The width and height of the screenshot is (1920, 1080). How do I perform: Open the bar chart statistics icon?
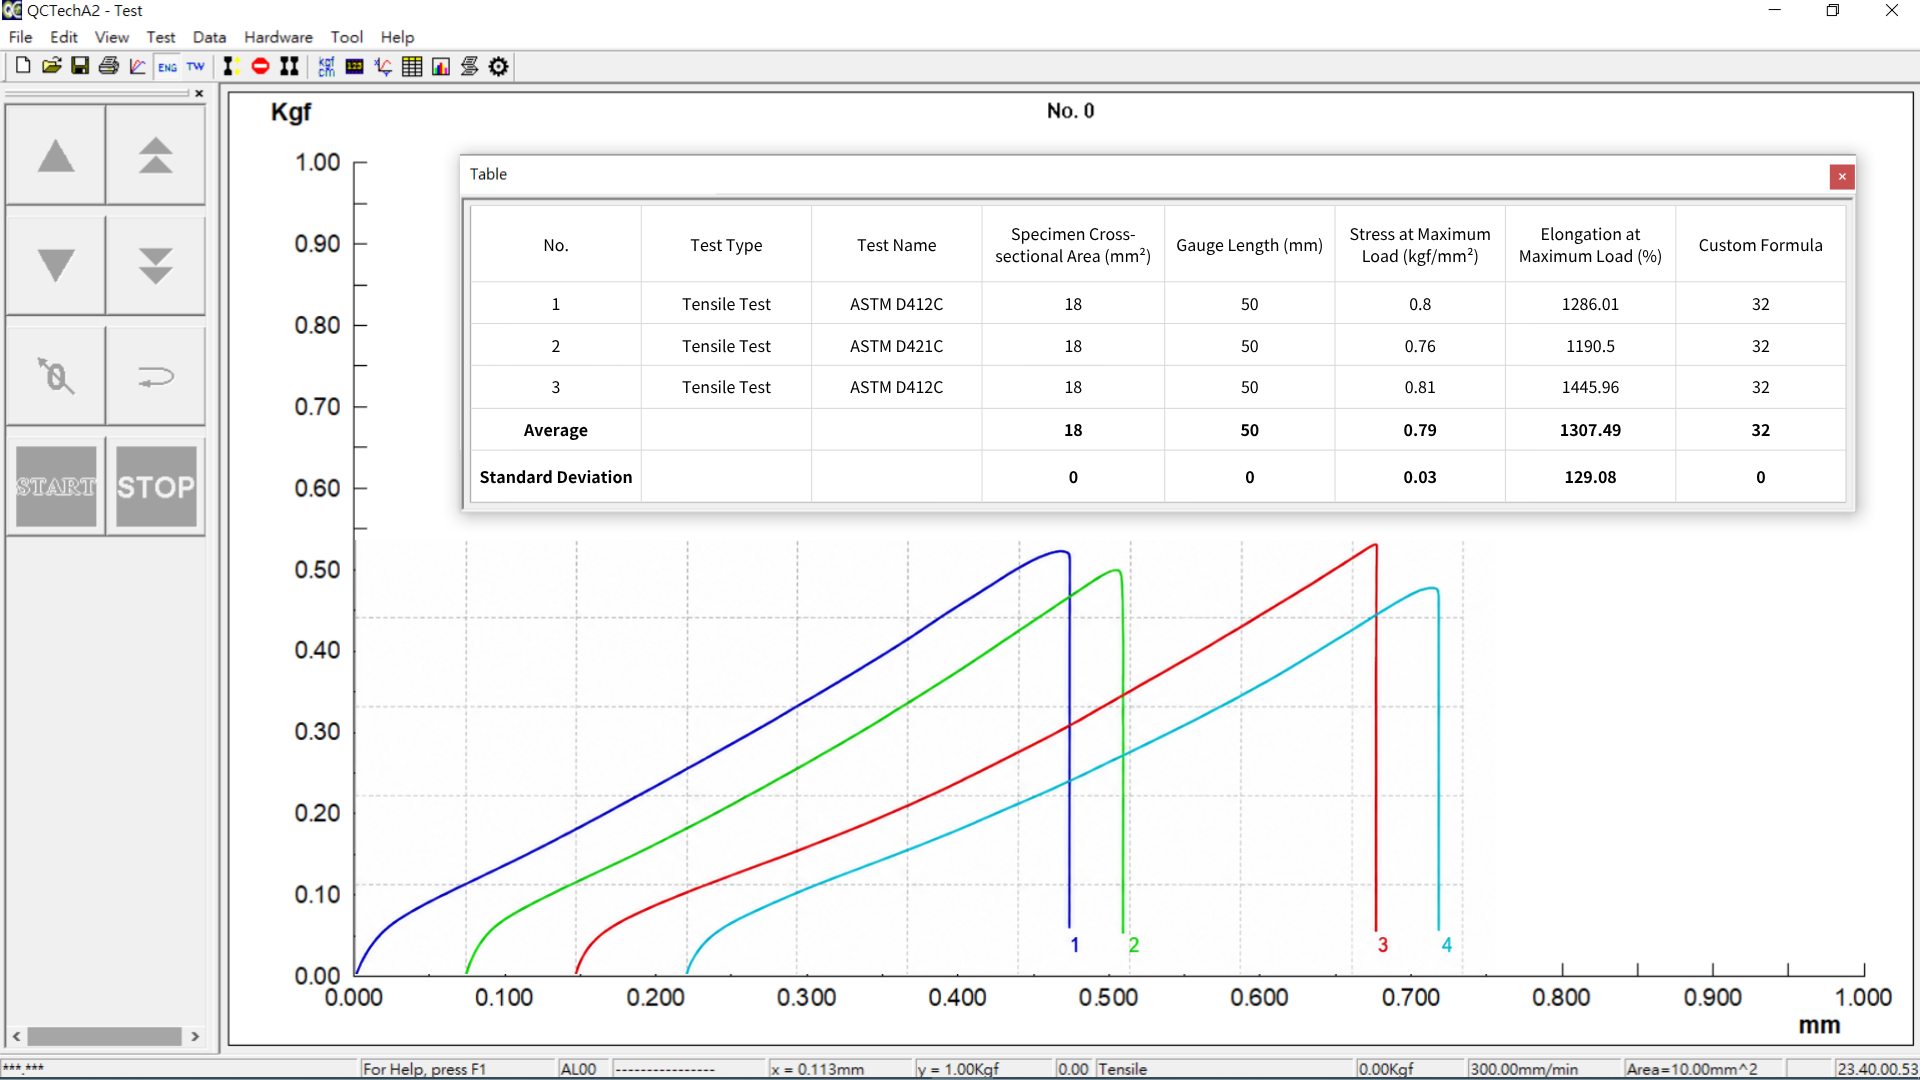point(441,66)
